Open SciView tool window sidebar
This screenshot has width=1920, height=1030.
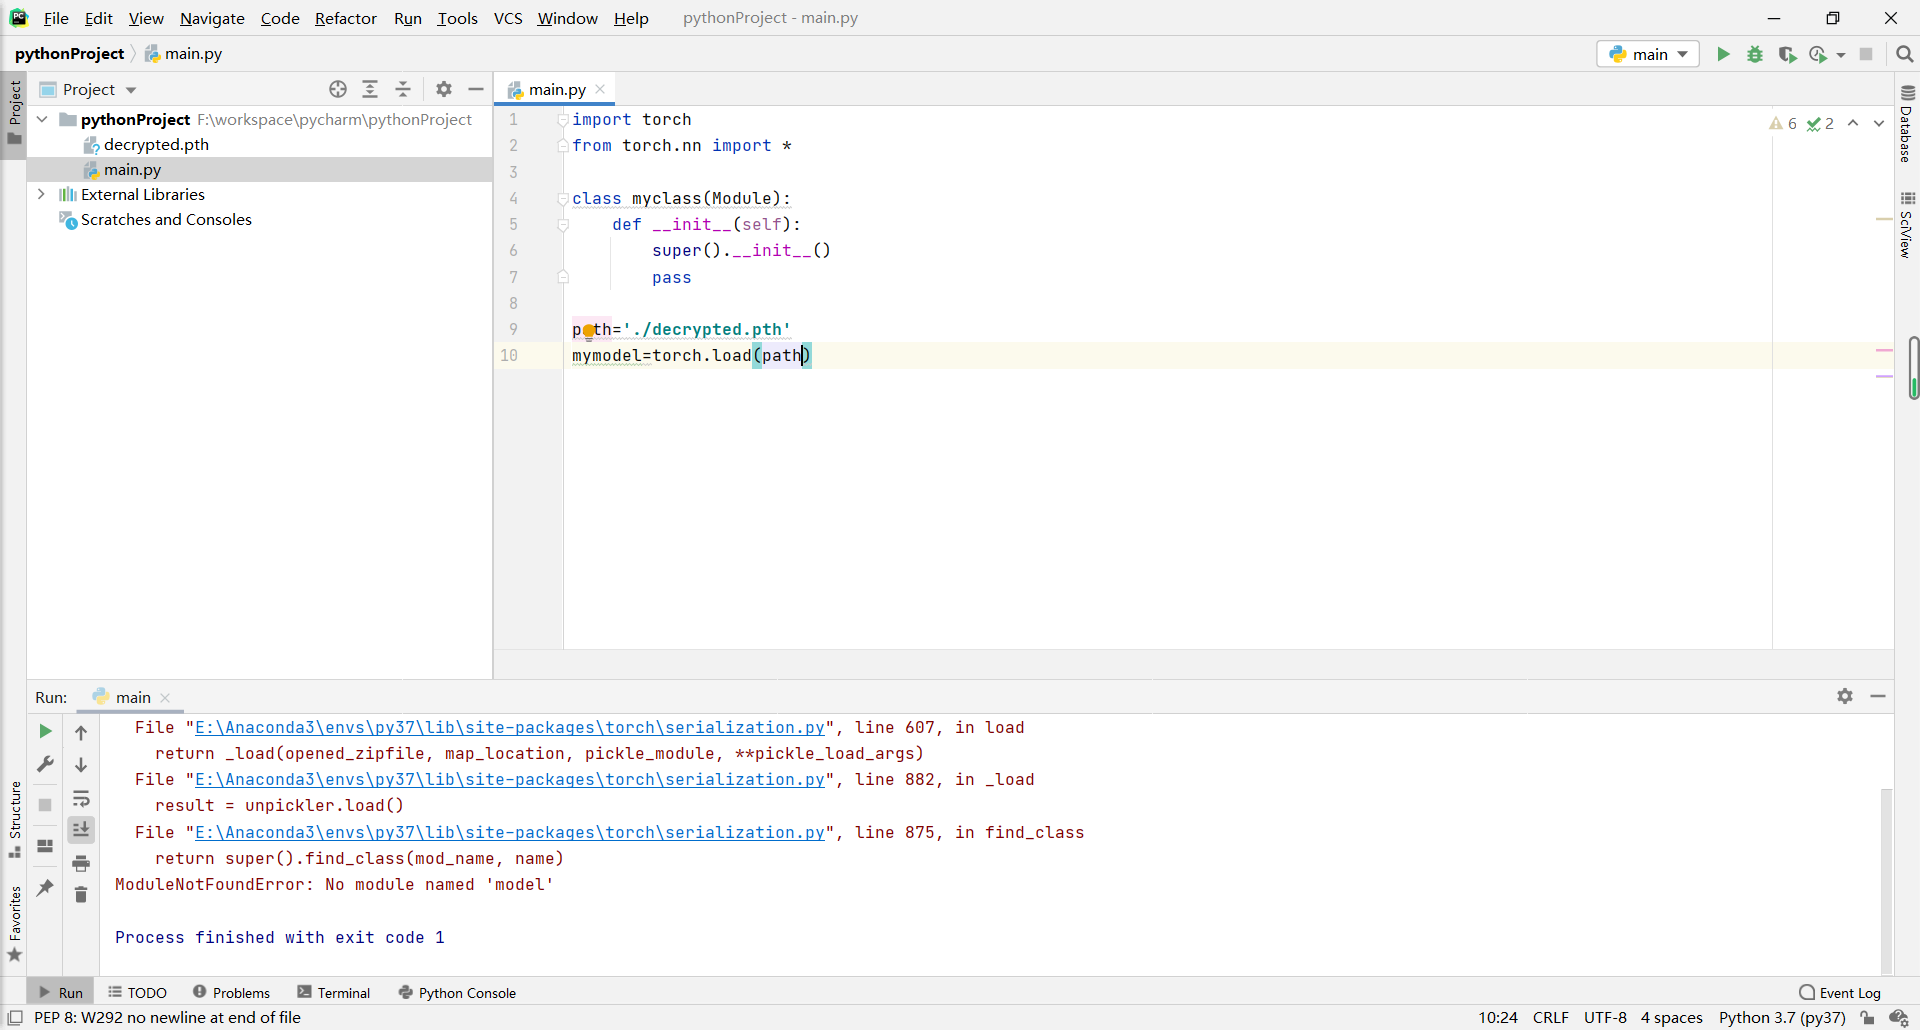point(1907,225)
